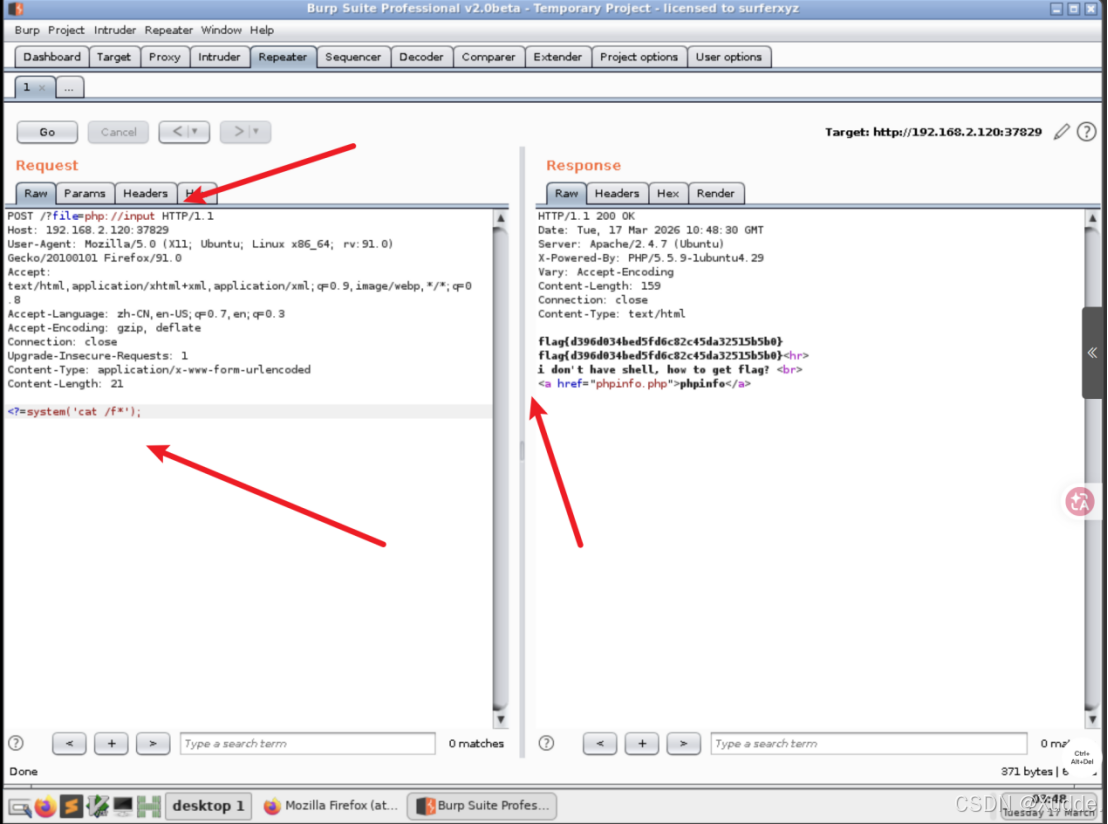Switch to the Extender tab
This screenshot has height=824, width=1108.
558,57
